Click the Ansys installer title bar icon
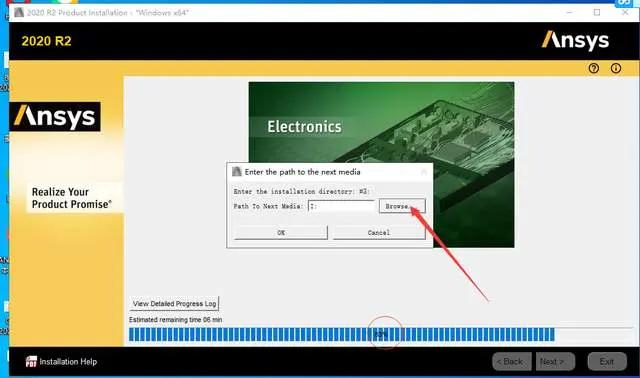Screen dimensions: 640x378 tap(19, 12)
